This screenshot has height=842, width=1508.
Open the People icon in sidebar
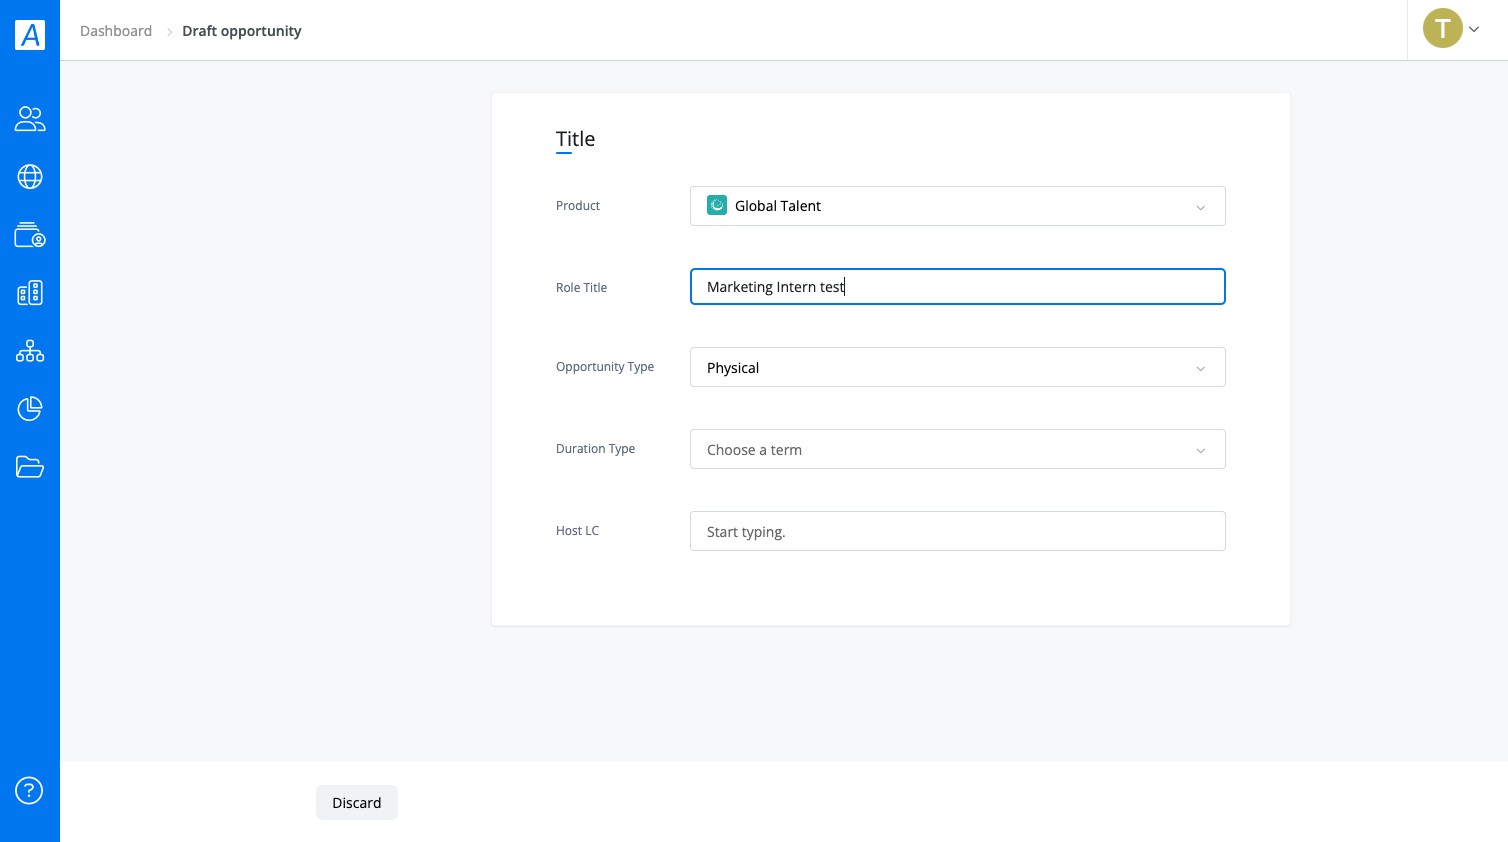[30, 119]
